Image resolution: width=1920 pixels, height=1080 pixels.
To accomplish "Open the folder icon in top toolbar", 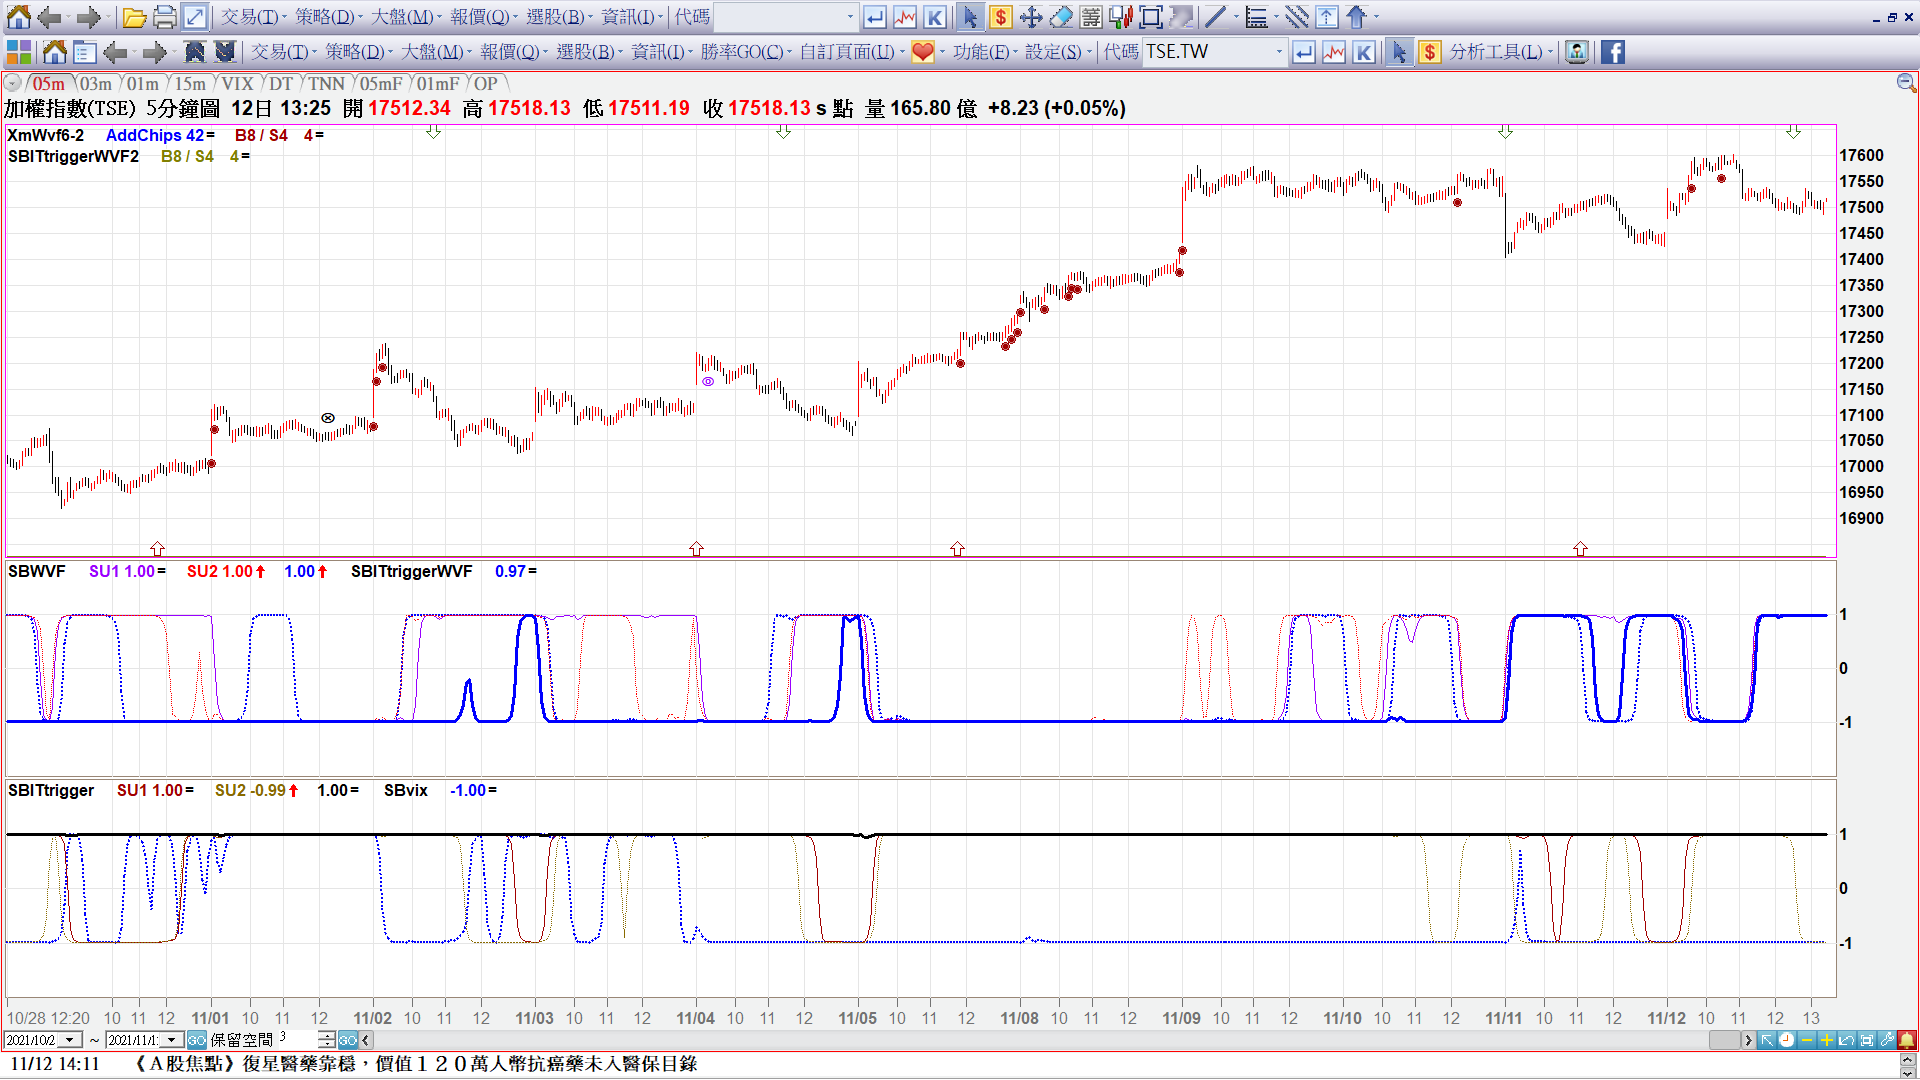I will click(x=134, y=17).
